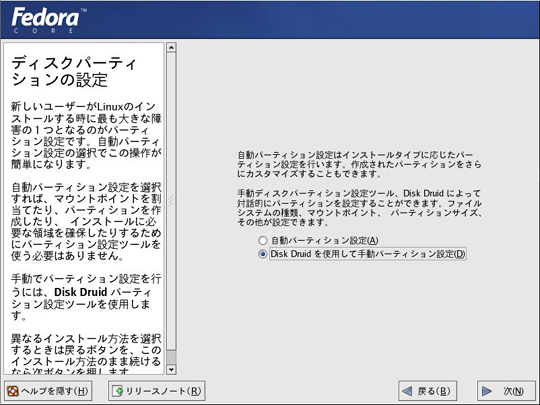The width and height of the screenshot is (540, 405).
Task: Click the scrollbar track below the thumb
Action: coord(171,357)
